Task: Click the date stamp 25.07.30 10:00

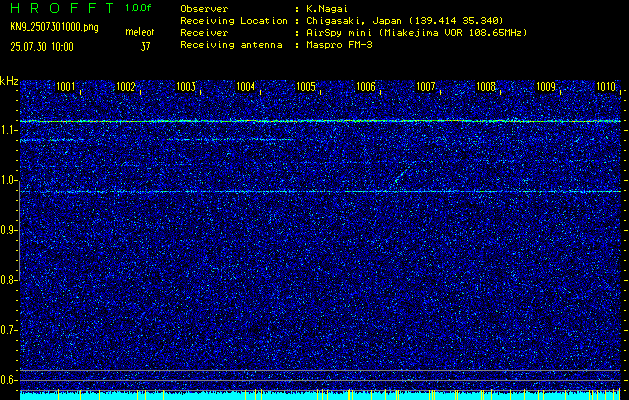Action: (x=42, y=47)
